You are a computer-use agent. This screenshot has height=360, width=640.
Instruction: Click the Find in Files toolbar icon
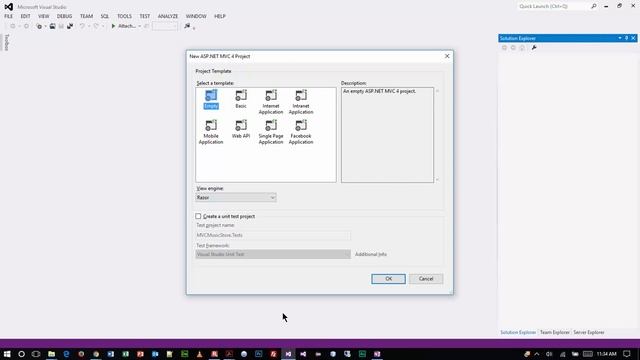(187, 26)
